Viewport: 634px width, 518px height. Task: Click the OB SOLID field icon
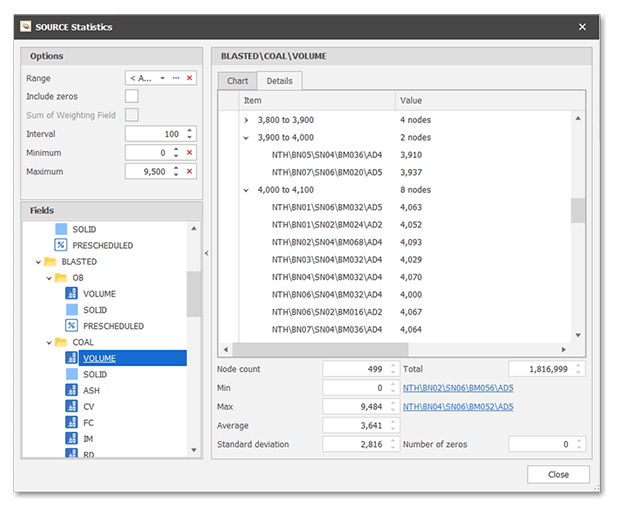[x=72, y=310]
